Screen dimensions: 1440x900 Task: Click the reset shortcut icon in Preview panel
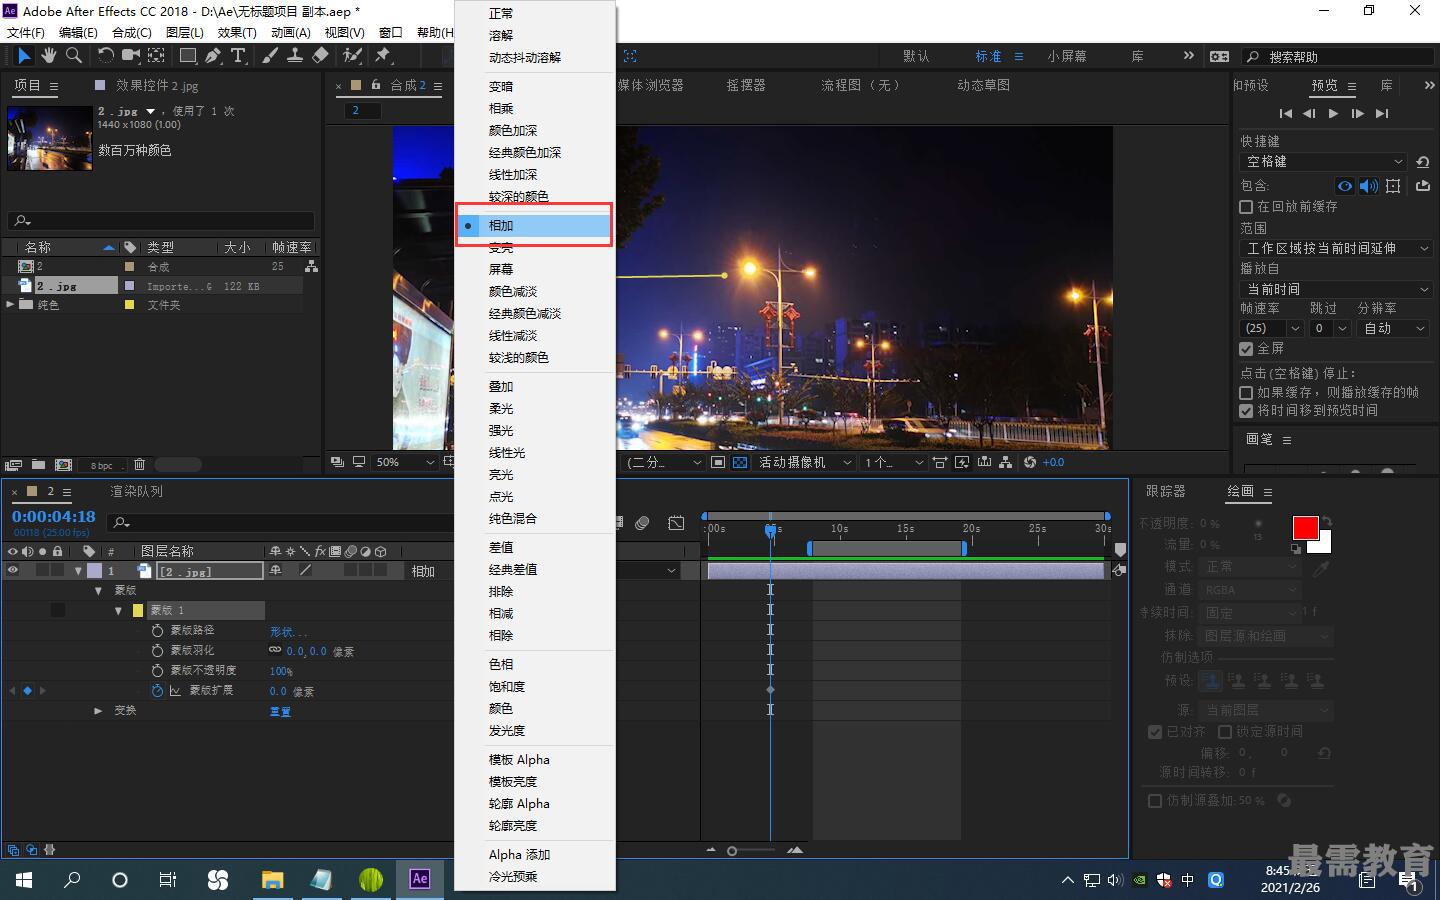coord(1423,162)
